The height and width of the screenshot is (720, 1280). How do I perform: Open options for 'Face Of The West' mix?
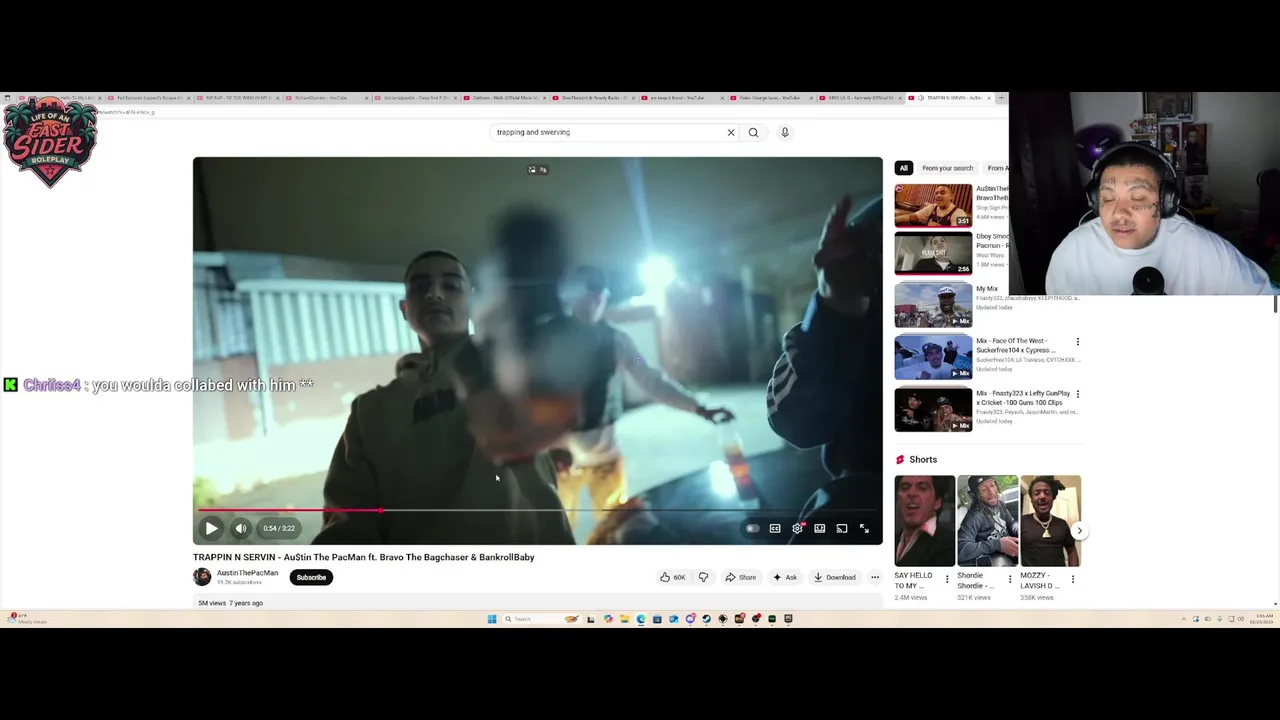pyautogui.click(x=1077, y=342)
